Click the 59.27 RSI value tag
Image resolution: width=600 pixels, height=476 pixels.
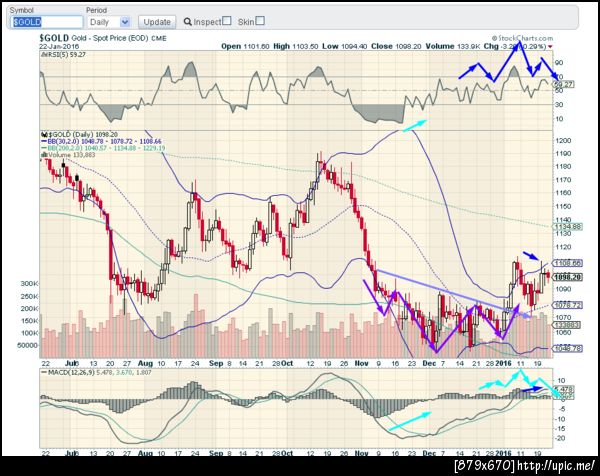click(x=564, y=84)
